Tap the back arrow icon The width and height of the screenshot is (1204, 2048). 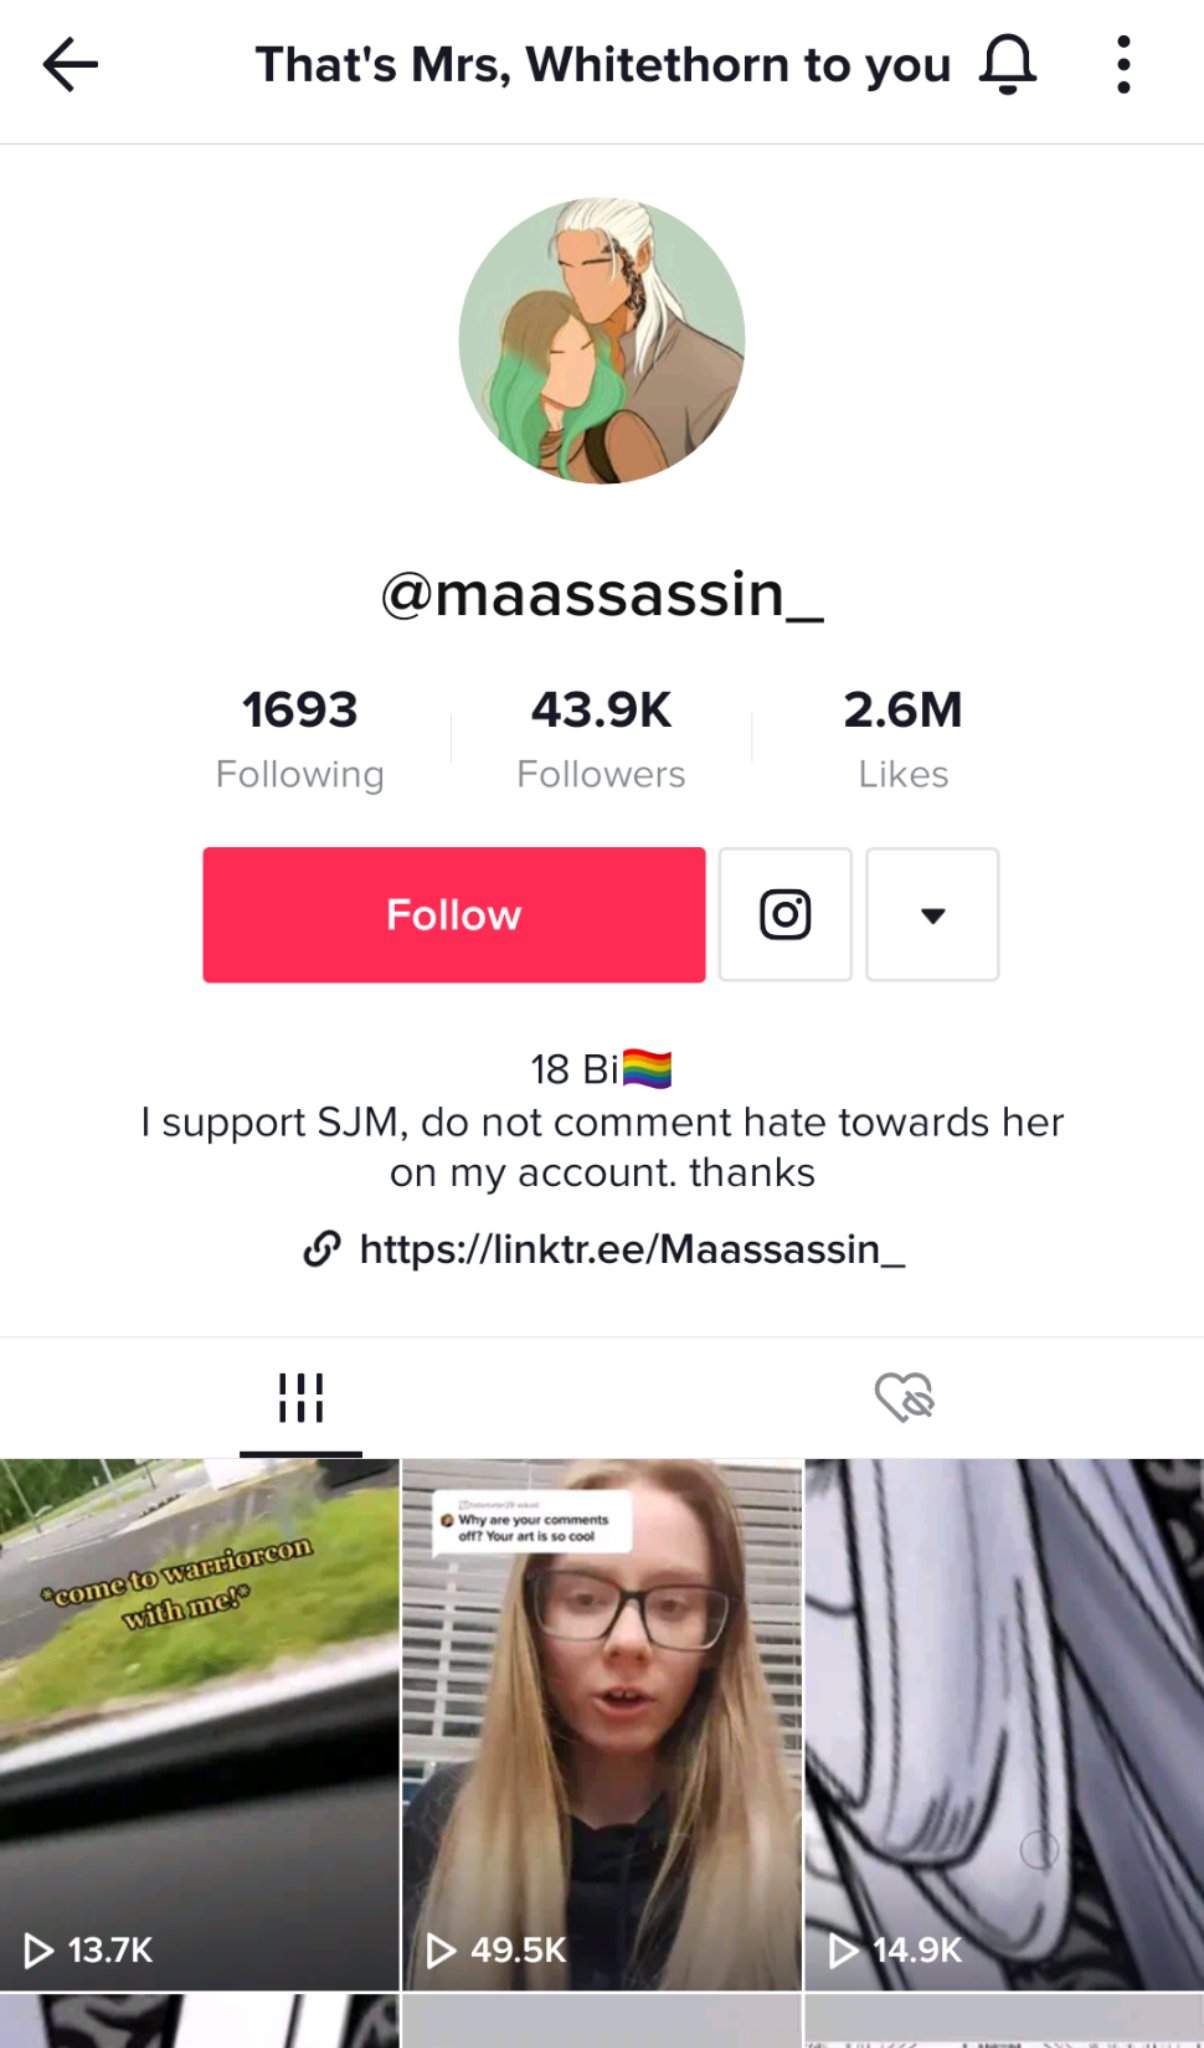[70, 65]
